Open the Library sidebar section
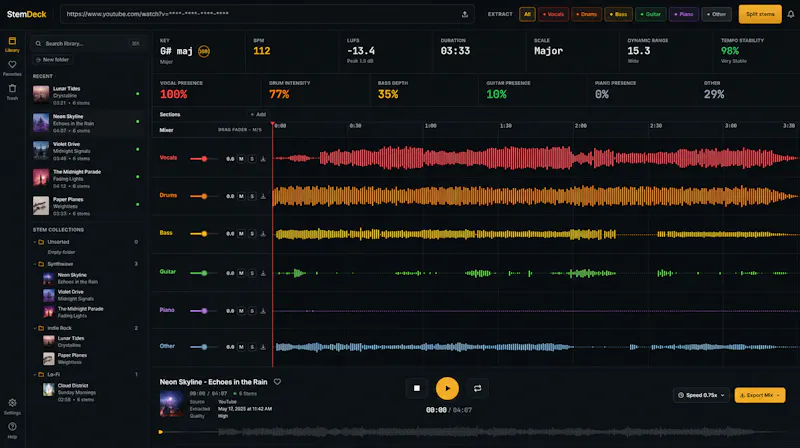The image size is (800, 448). point(12,44)
